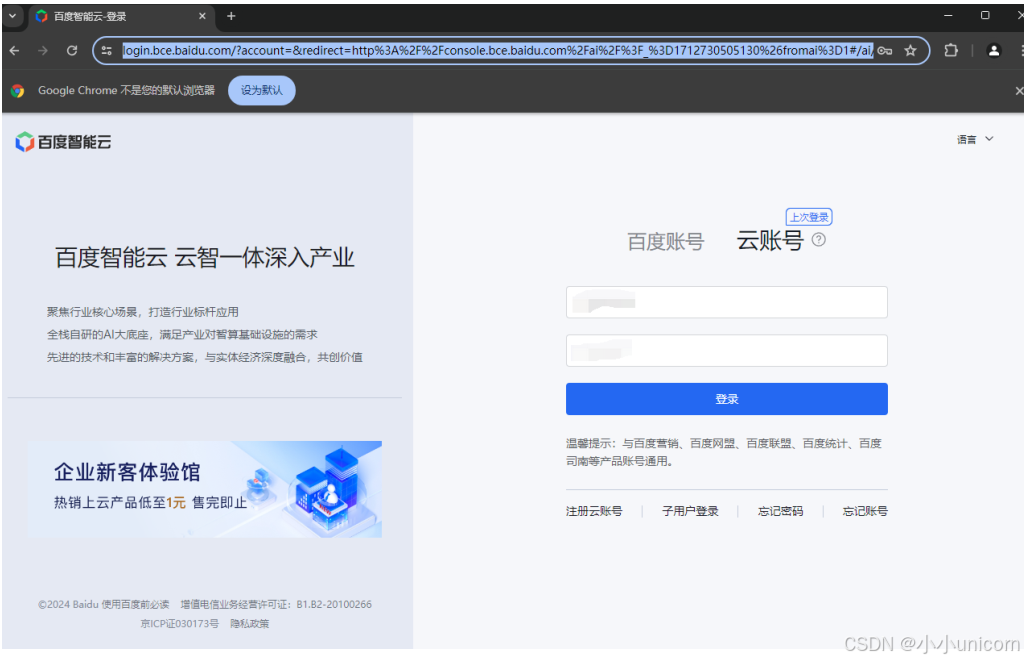1024x662 pixels.
Task: Bookmark this page with the star icon
Action: 910,50
